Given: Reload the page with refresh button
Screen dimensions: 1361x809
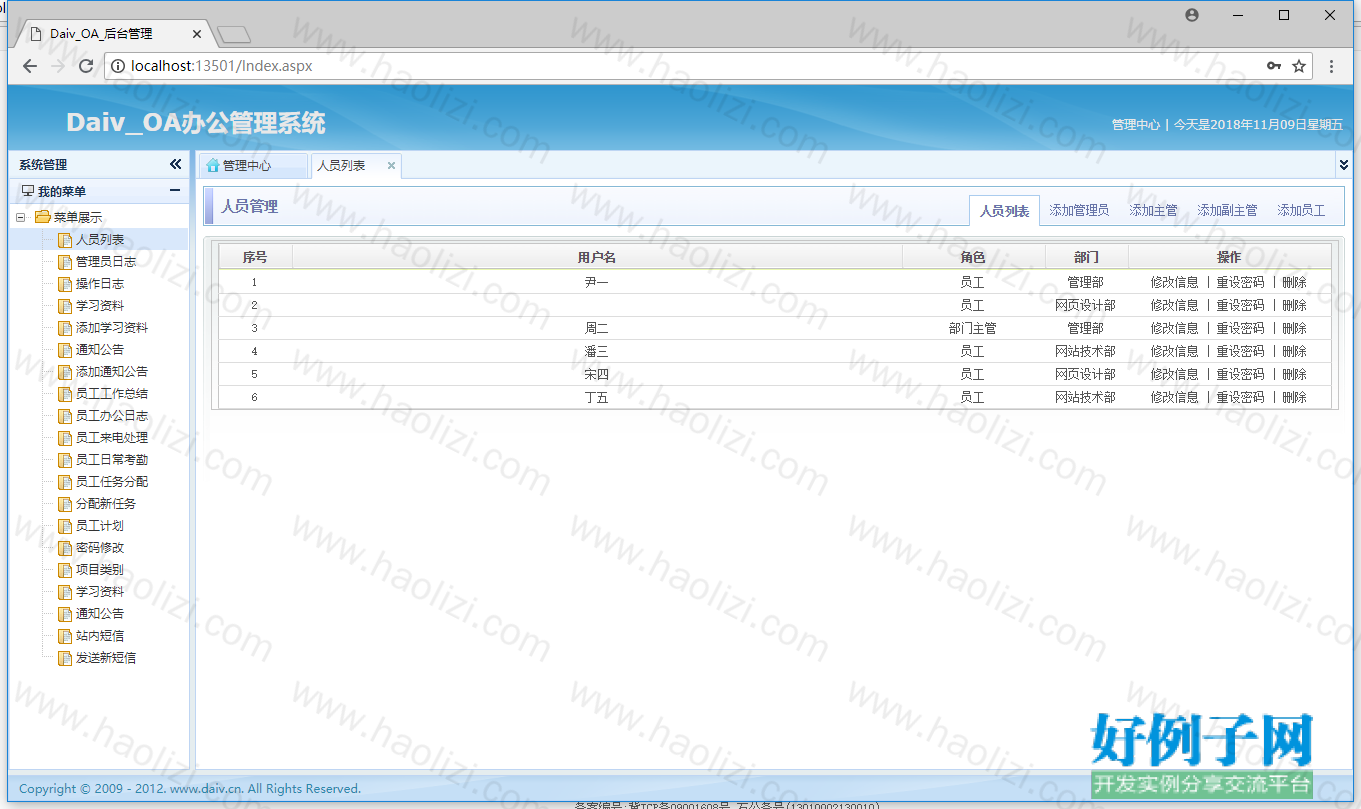Looking at the screenshot, I should coord(85,66).
